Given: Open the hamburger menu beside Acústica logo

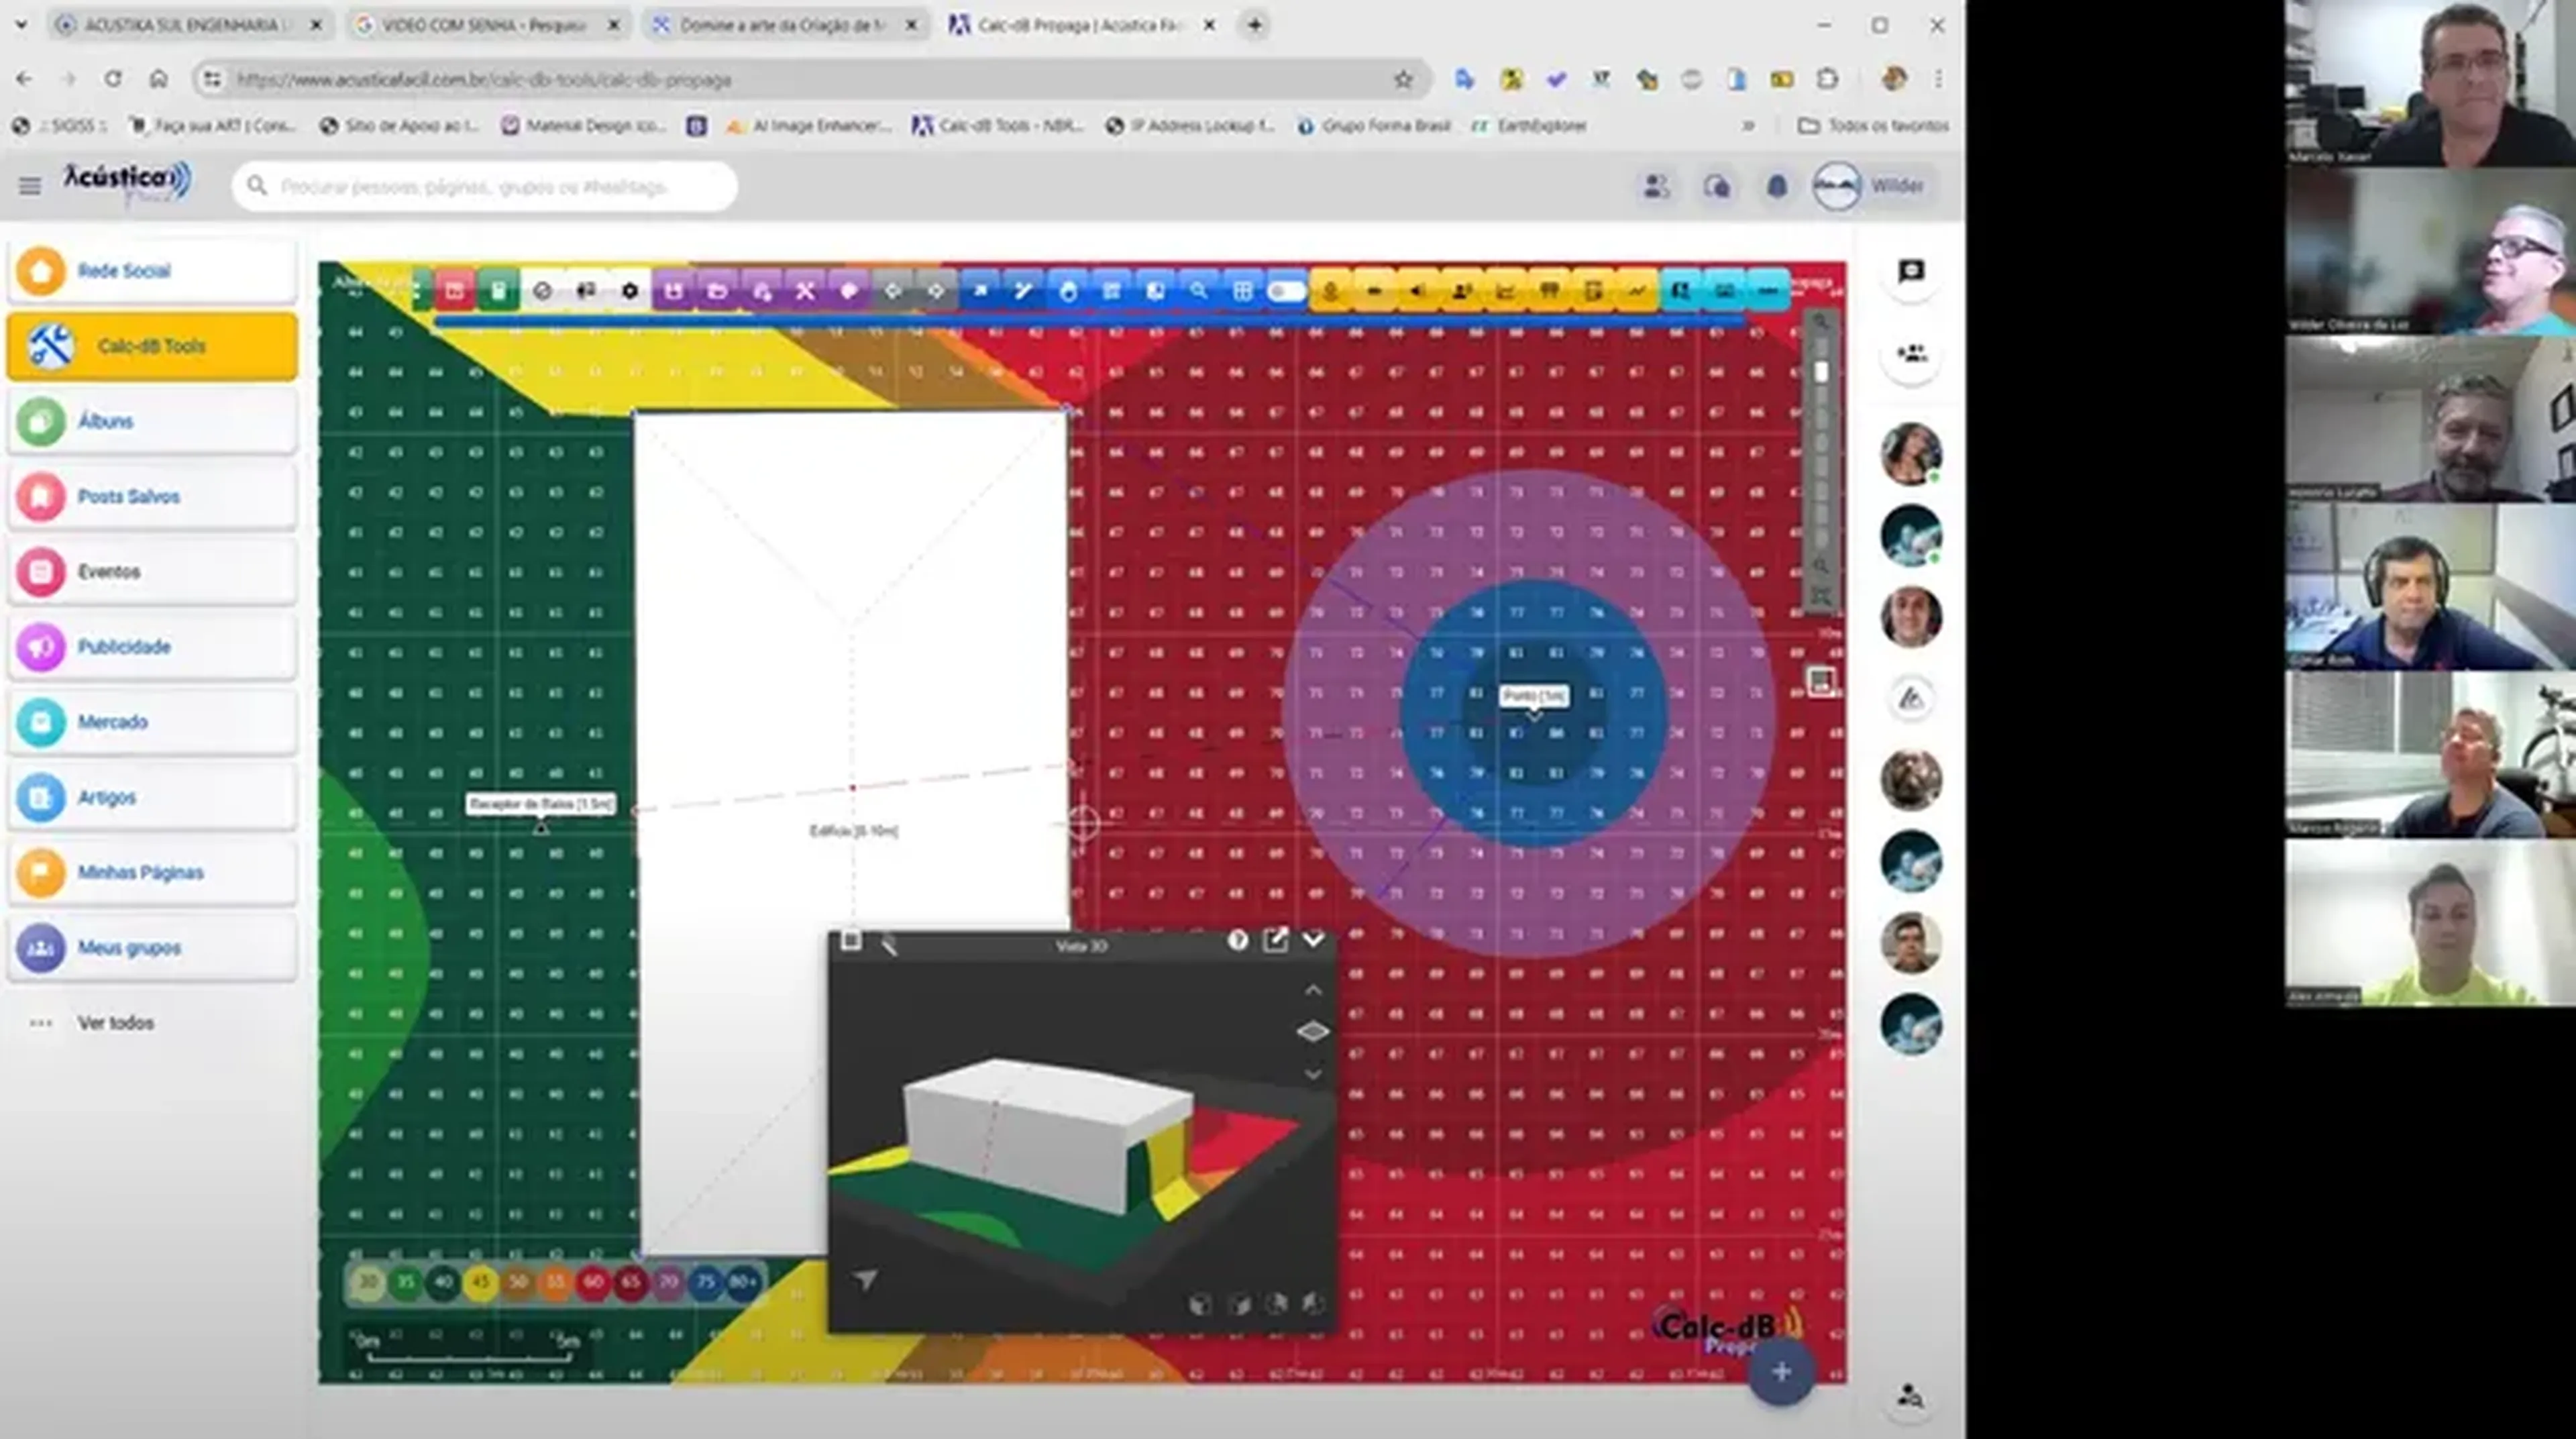Looking at the screenshot, I should click(30, 186).
